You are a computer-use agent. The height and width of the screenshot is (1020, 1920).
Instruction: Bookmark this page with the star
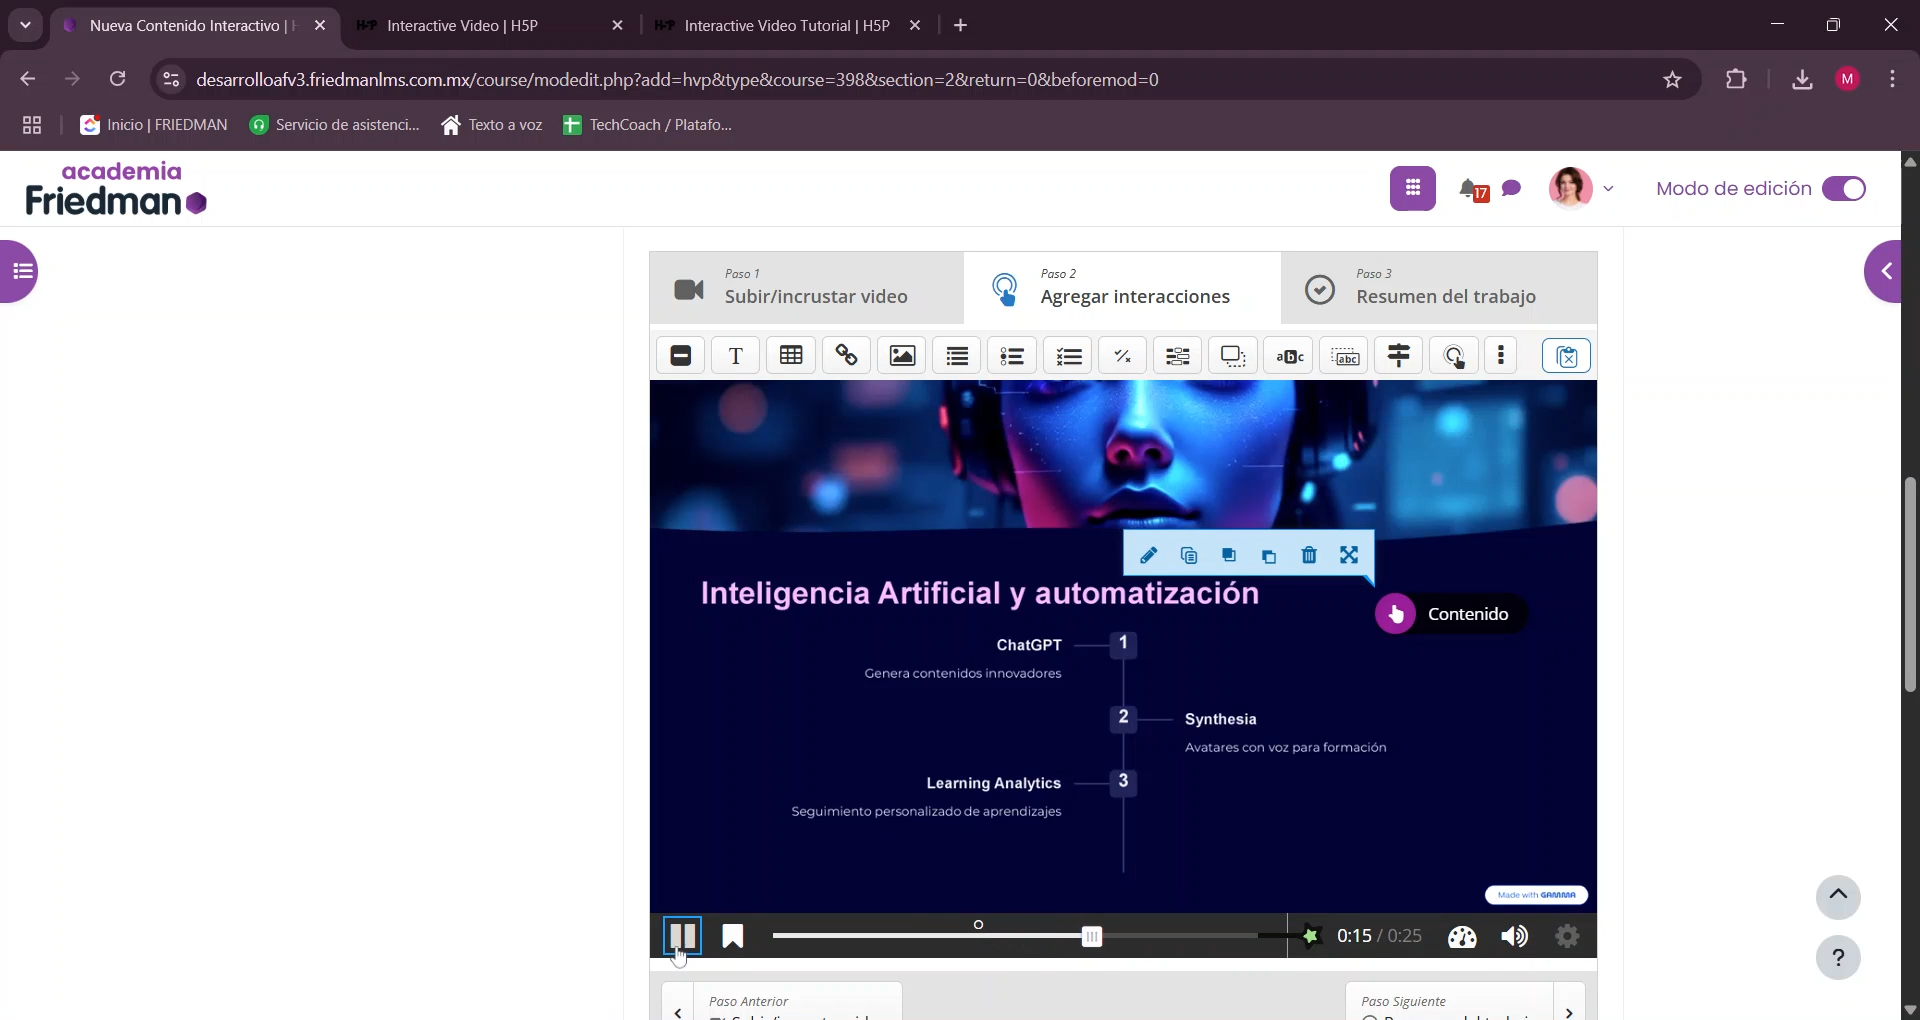pyautogui.click(x=1672, y=80)
